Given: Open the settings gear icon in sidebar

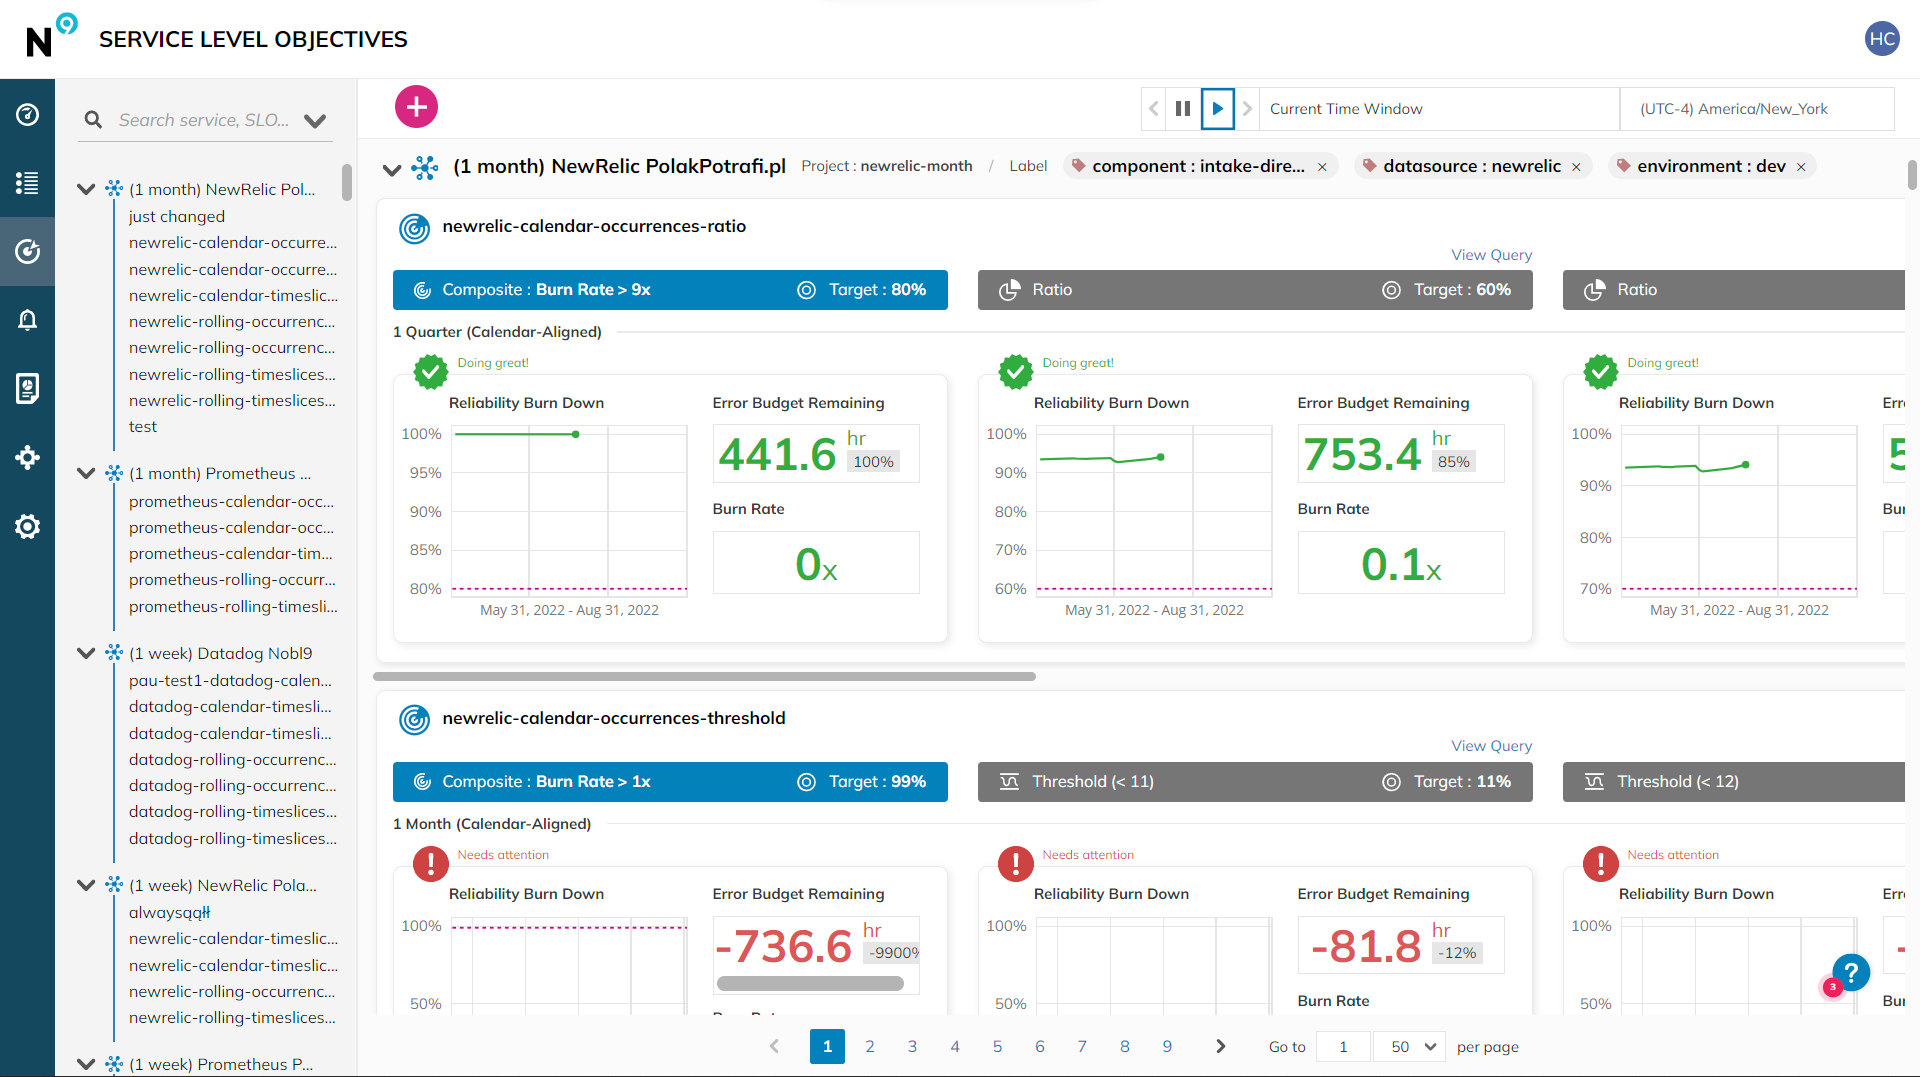Looking at the screenshot, I should coord(27,526).
